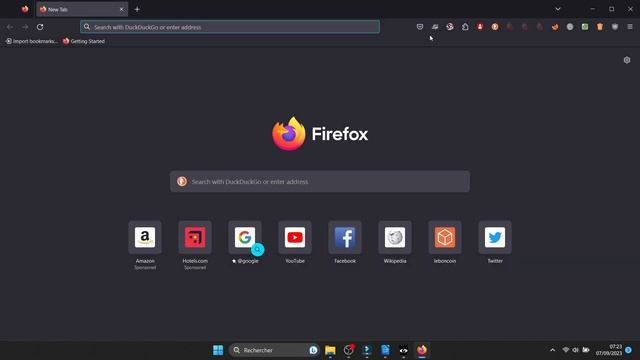Open the Getting Started bookmark
The height and width of the screenshot is (360, 640).
(x=84, y=41)
